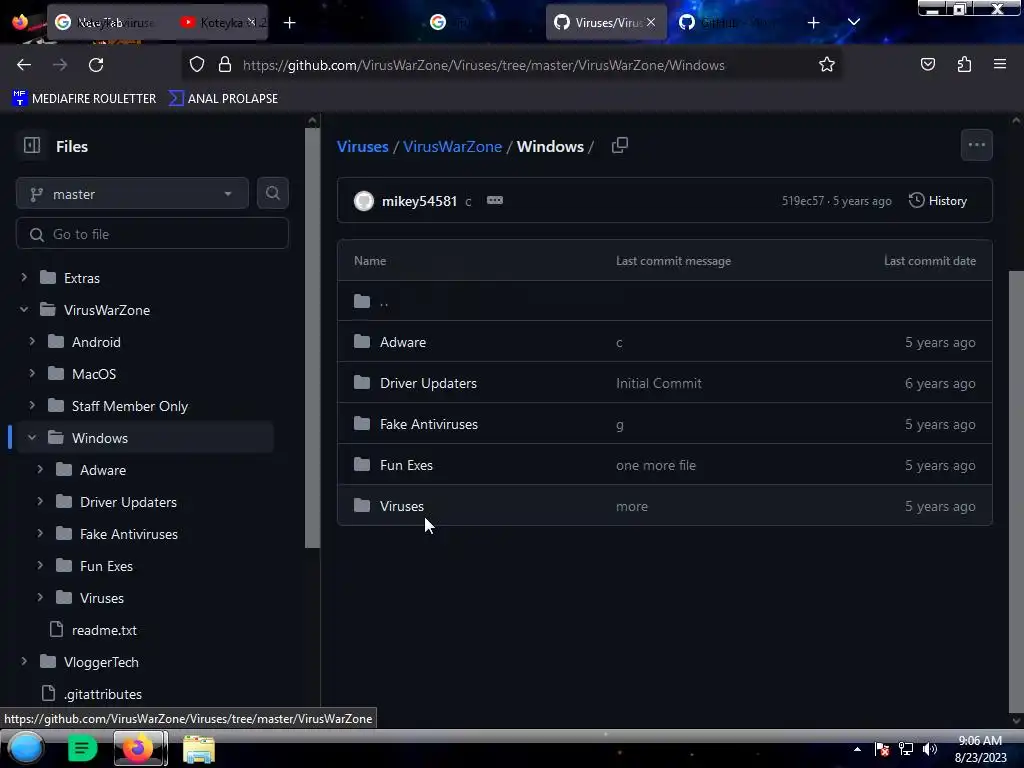The width and height of the screenshot is (1024, 768).
Task: Click the main page vertical scrollbar
Action: point(1016,490)
